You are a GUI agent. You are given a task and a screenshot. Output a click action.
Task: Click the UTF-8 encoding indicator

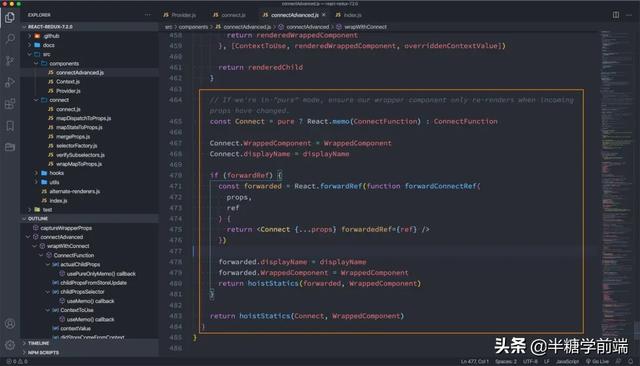pyautogui.click(x=530, y=362)
